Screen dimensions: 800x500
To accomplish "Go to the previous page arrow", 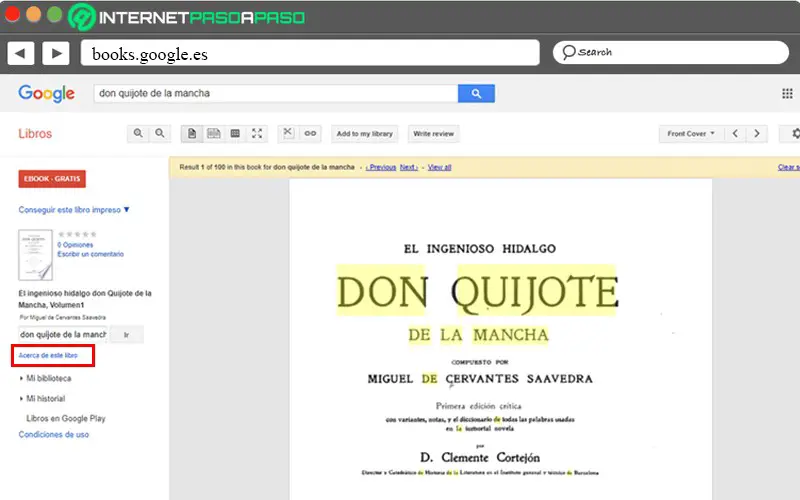I will [735, 133].
